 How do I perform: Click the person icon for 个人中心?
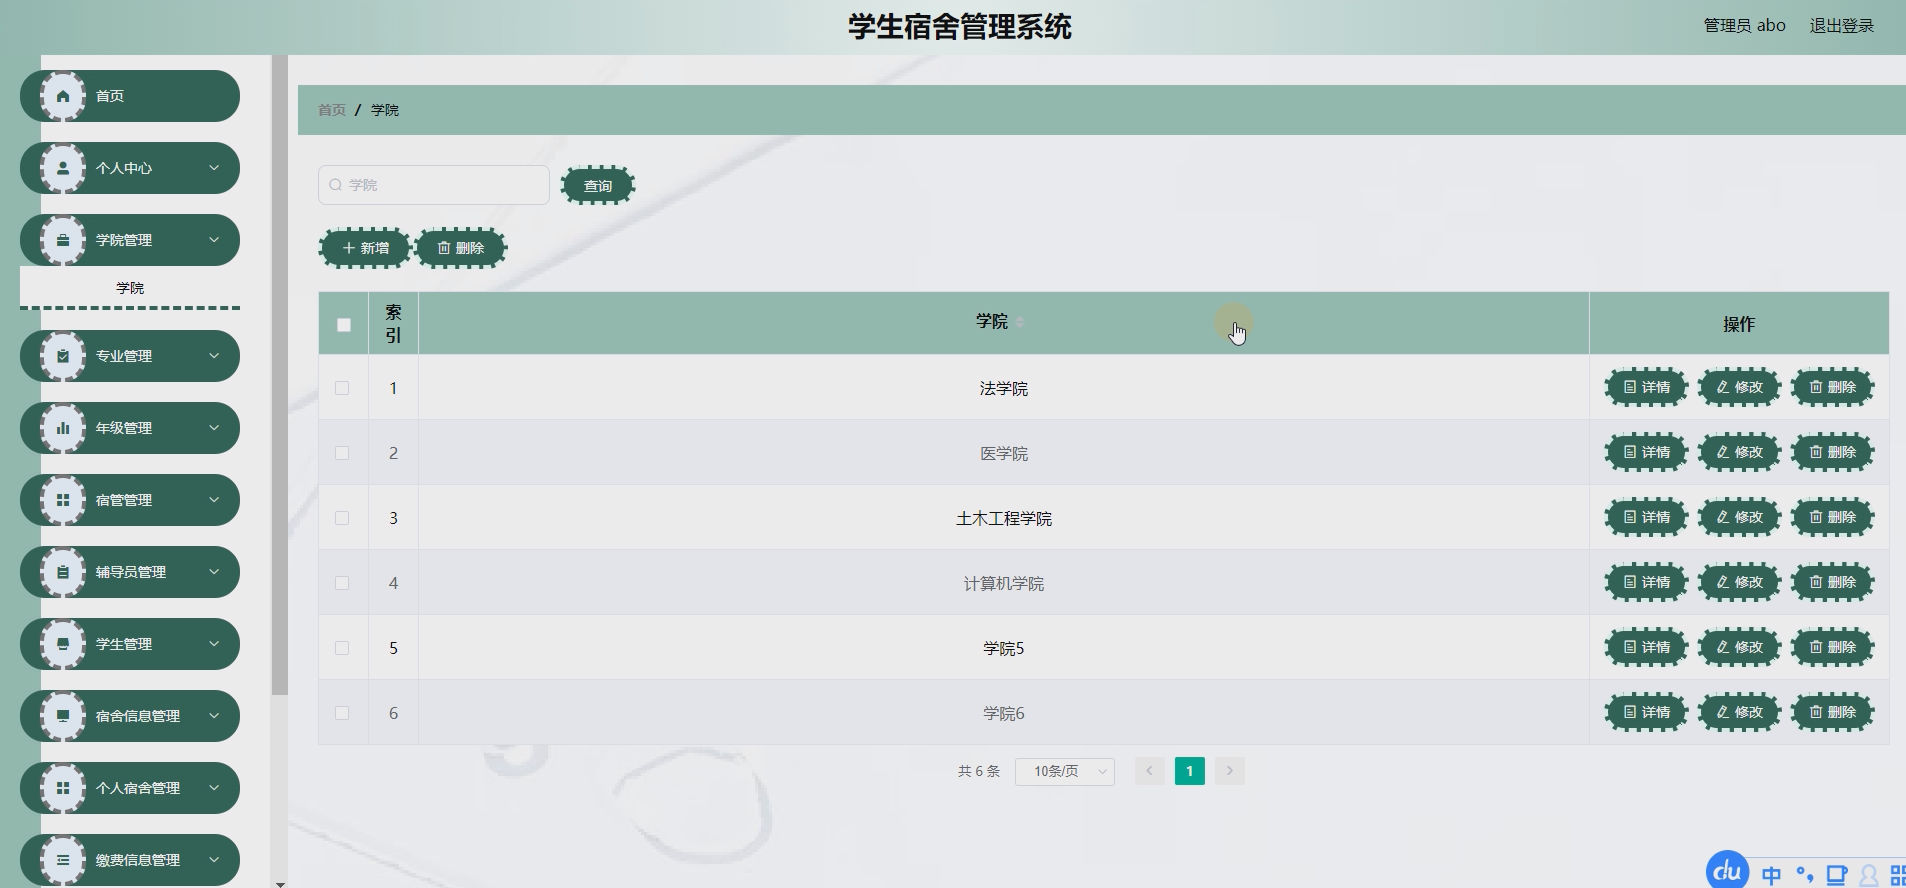(x=63, y=168)
